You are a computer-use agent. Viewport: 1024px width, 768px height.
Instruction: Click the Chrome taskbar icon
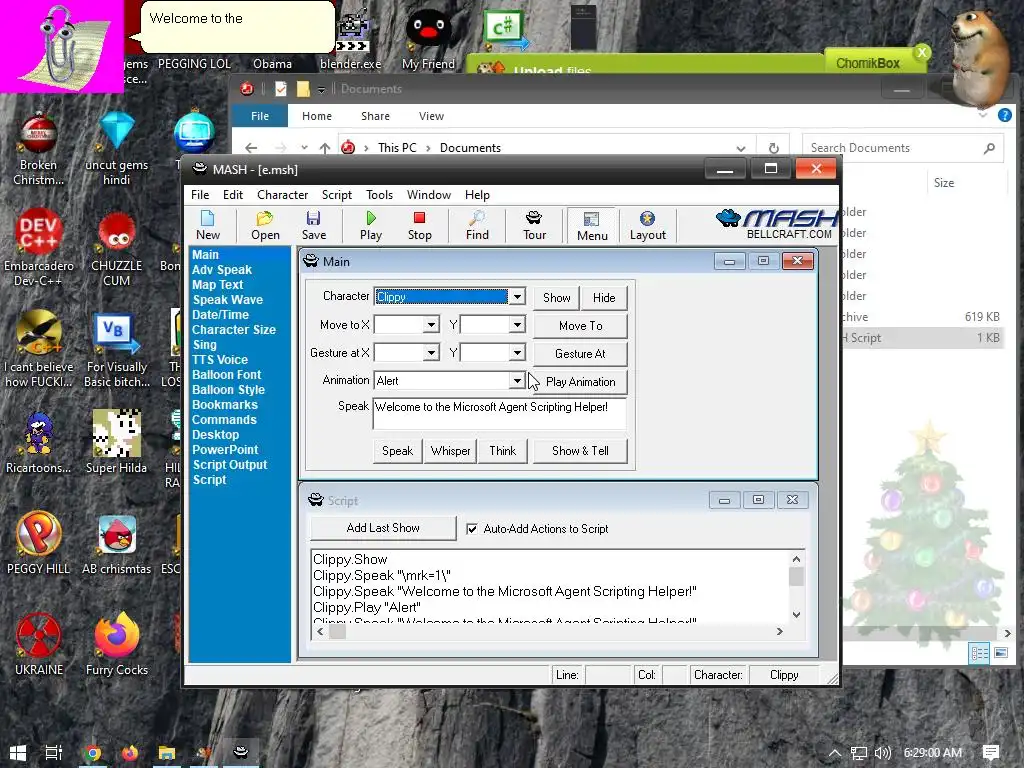pyautogui.click(x=92, y=753)
